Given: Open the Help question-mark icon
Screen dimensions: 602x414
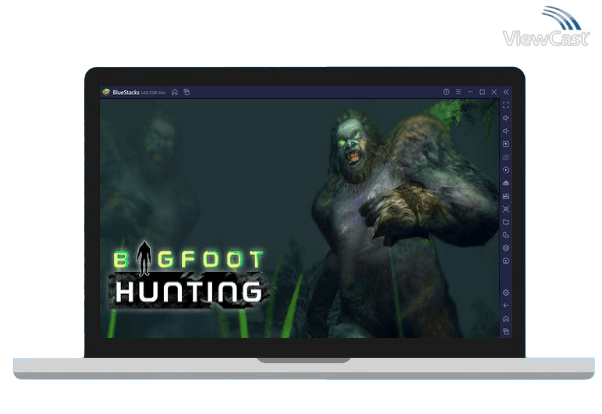Looking at the screenshot, I should pos(446,92).
